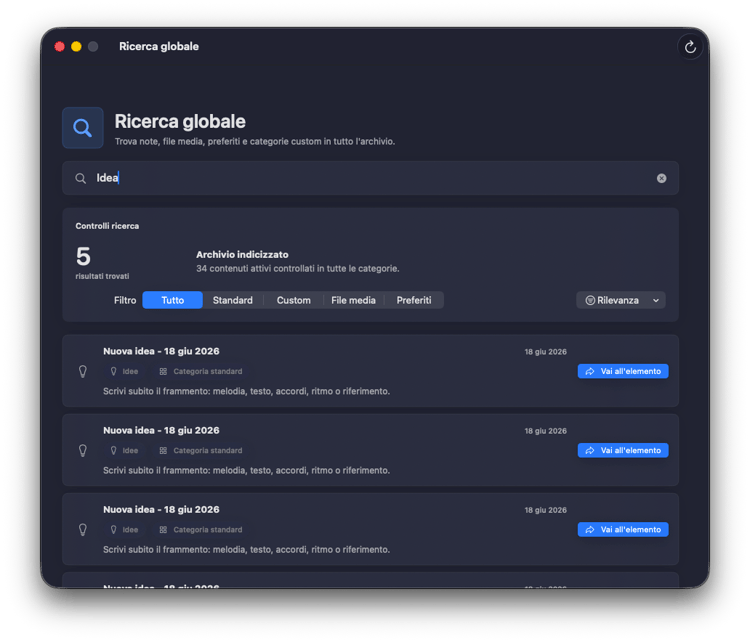This screenshot has width=750, height=642.
Task: Click the refresh icon in title bar
Action: point(690,47)
